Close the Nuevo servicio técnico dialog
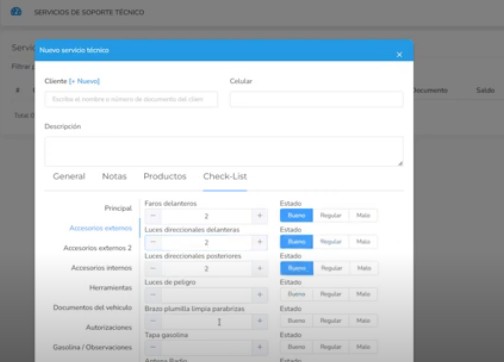Viewport: 504px width, 362px height. (399, 54)
